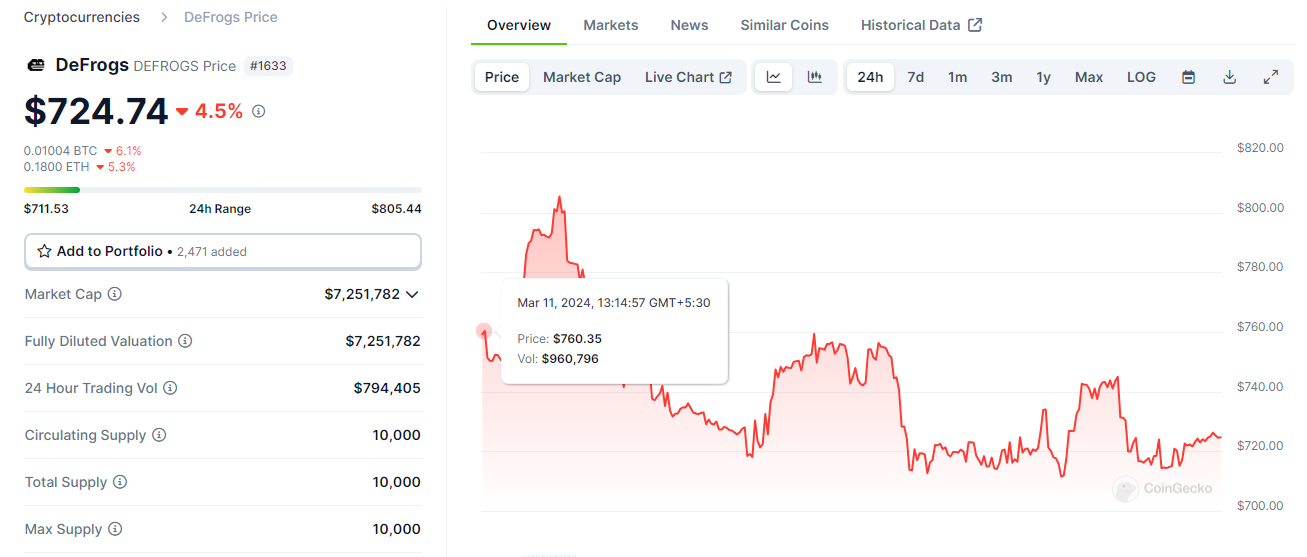This screenshot has height=557, width=1307.
Task: Open info icon beside the 4.5% change
Action: [x=258, y=111]
